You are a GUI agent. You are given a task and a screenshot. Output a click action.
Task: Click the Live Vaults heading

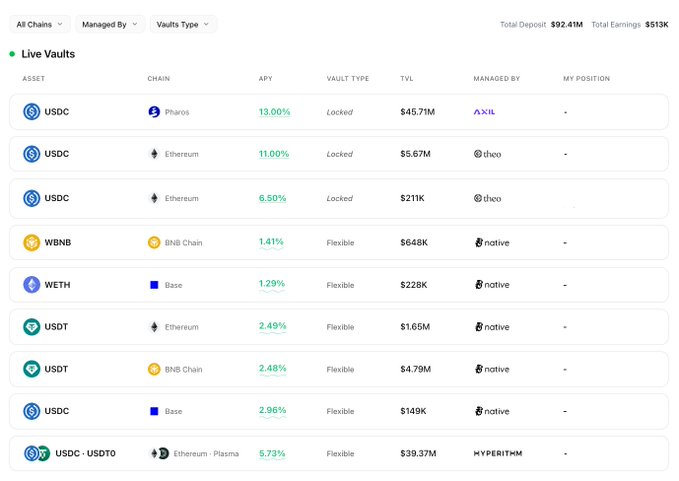(x=48, y=54)
